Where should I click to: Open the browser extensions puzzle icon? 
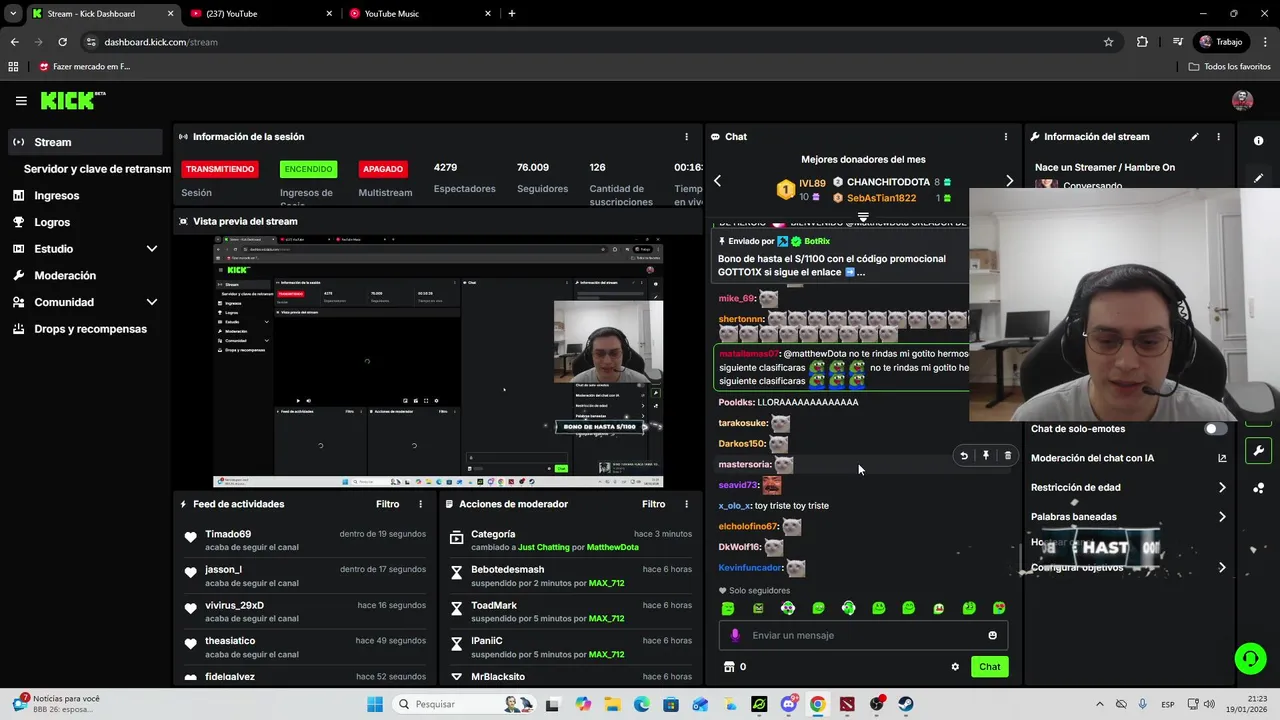pyautogui.click(x=1142, y=42)
